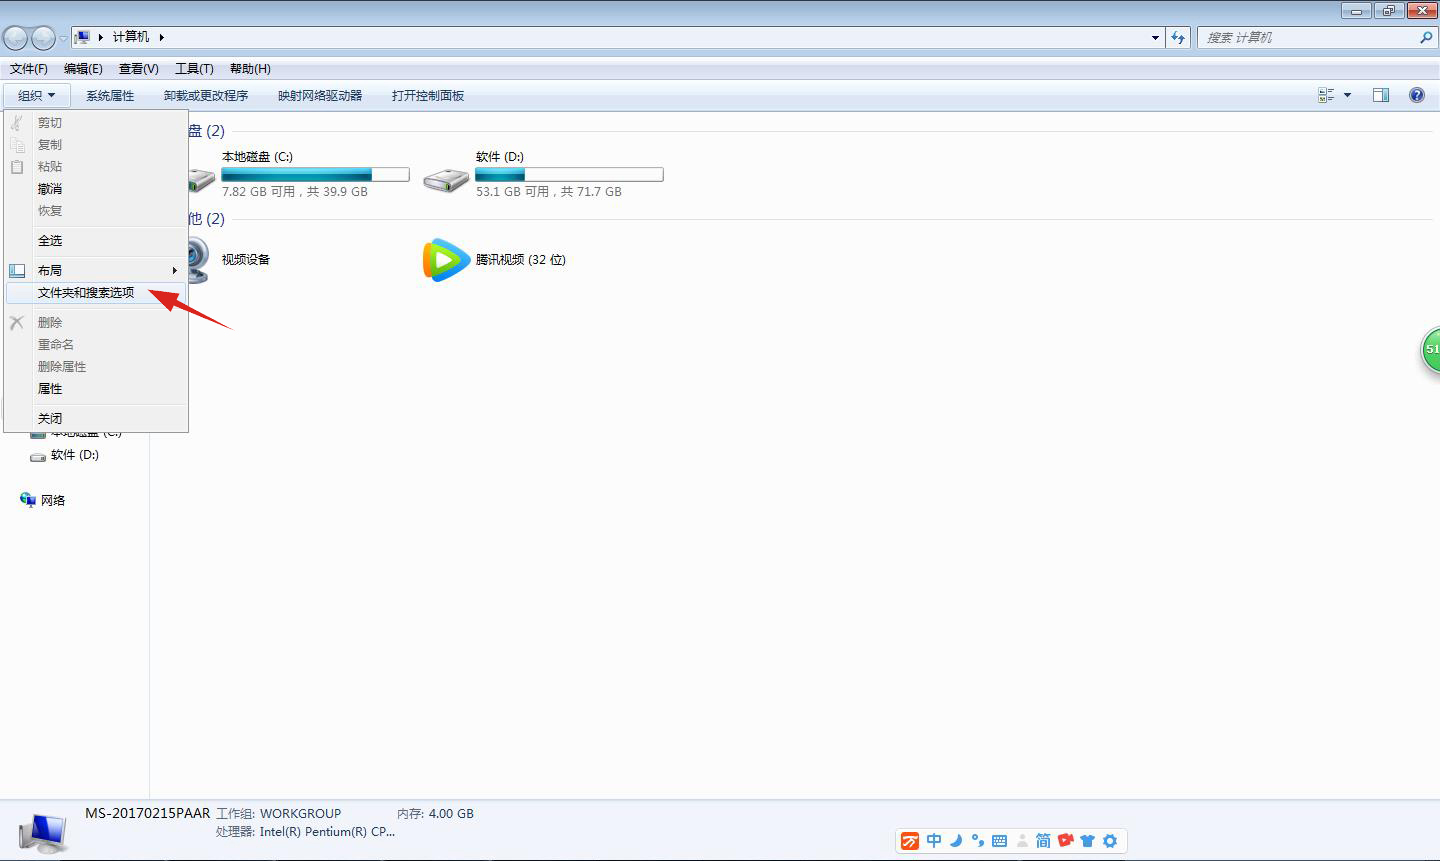Screen dimensions: 1440x861
Task: Toggle the 中 Chinese/English mode icon
Action: 933,841
